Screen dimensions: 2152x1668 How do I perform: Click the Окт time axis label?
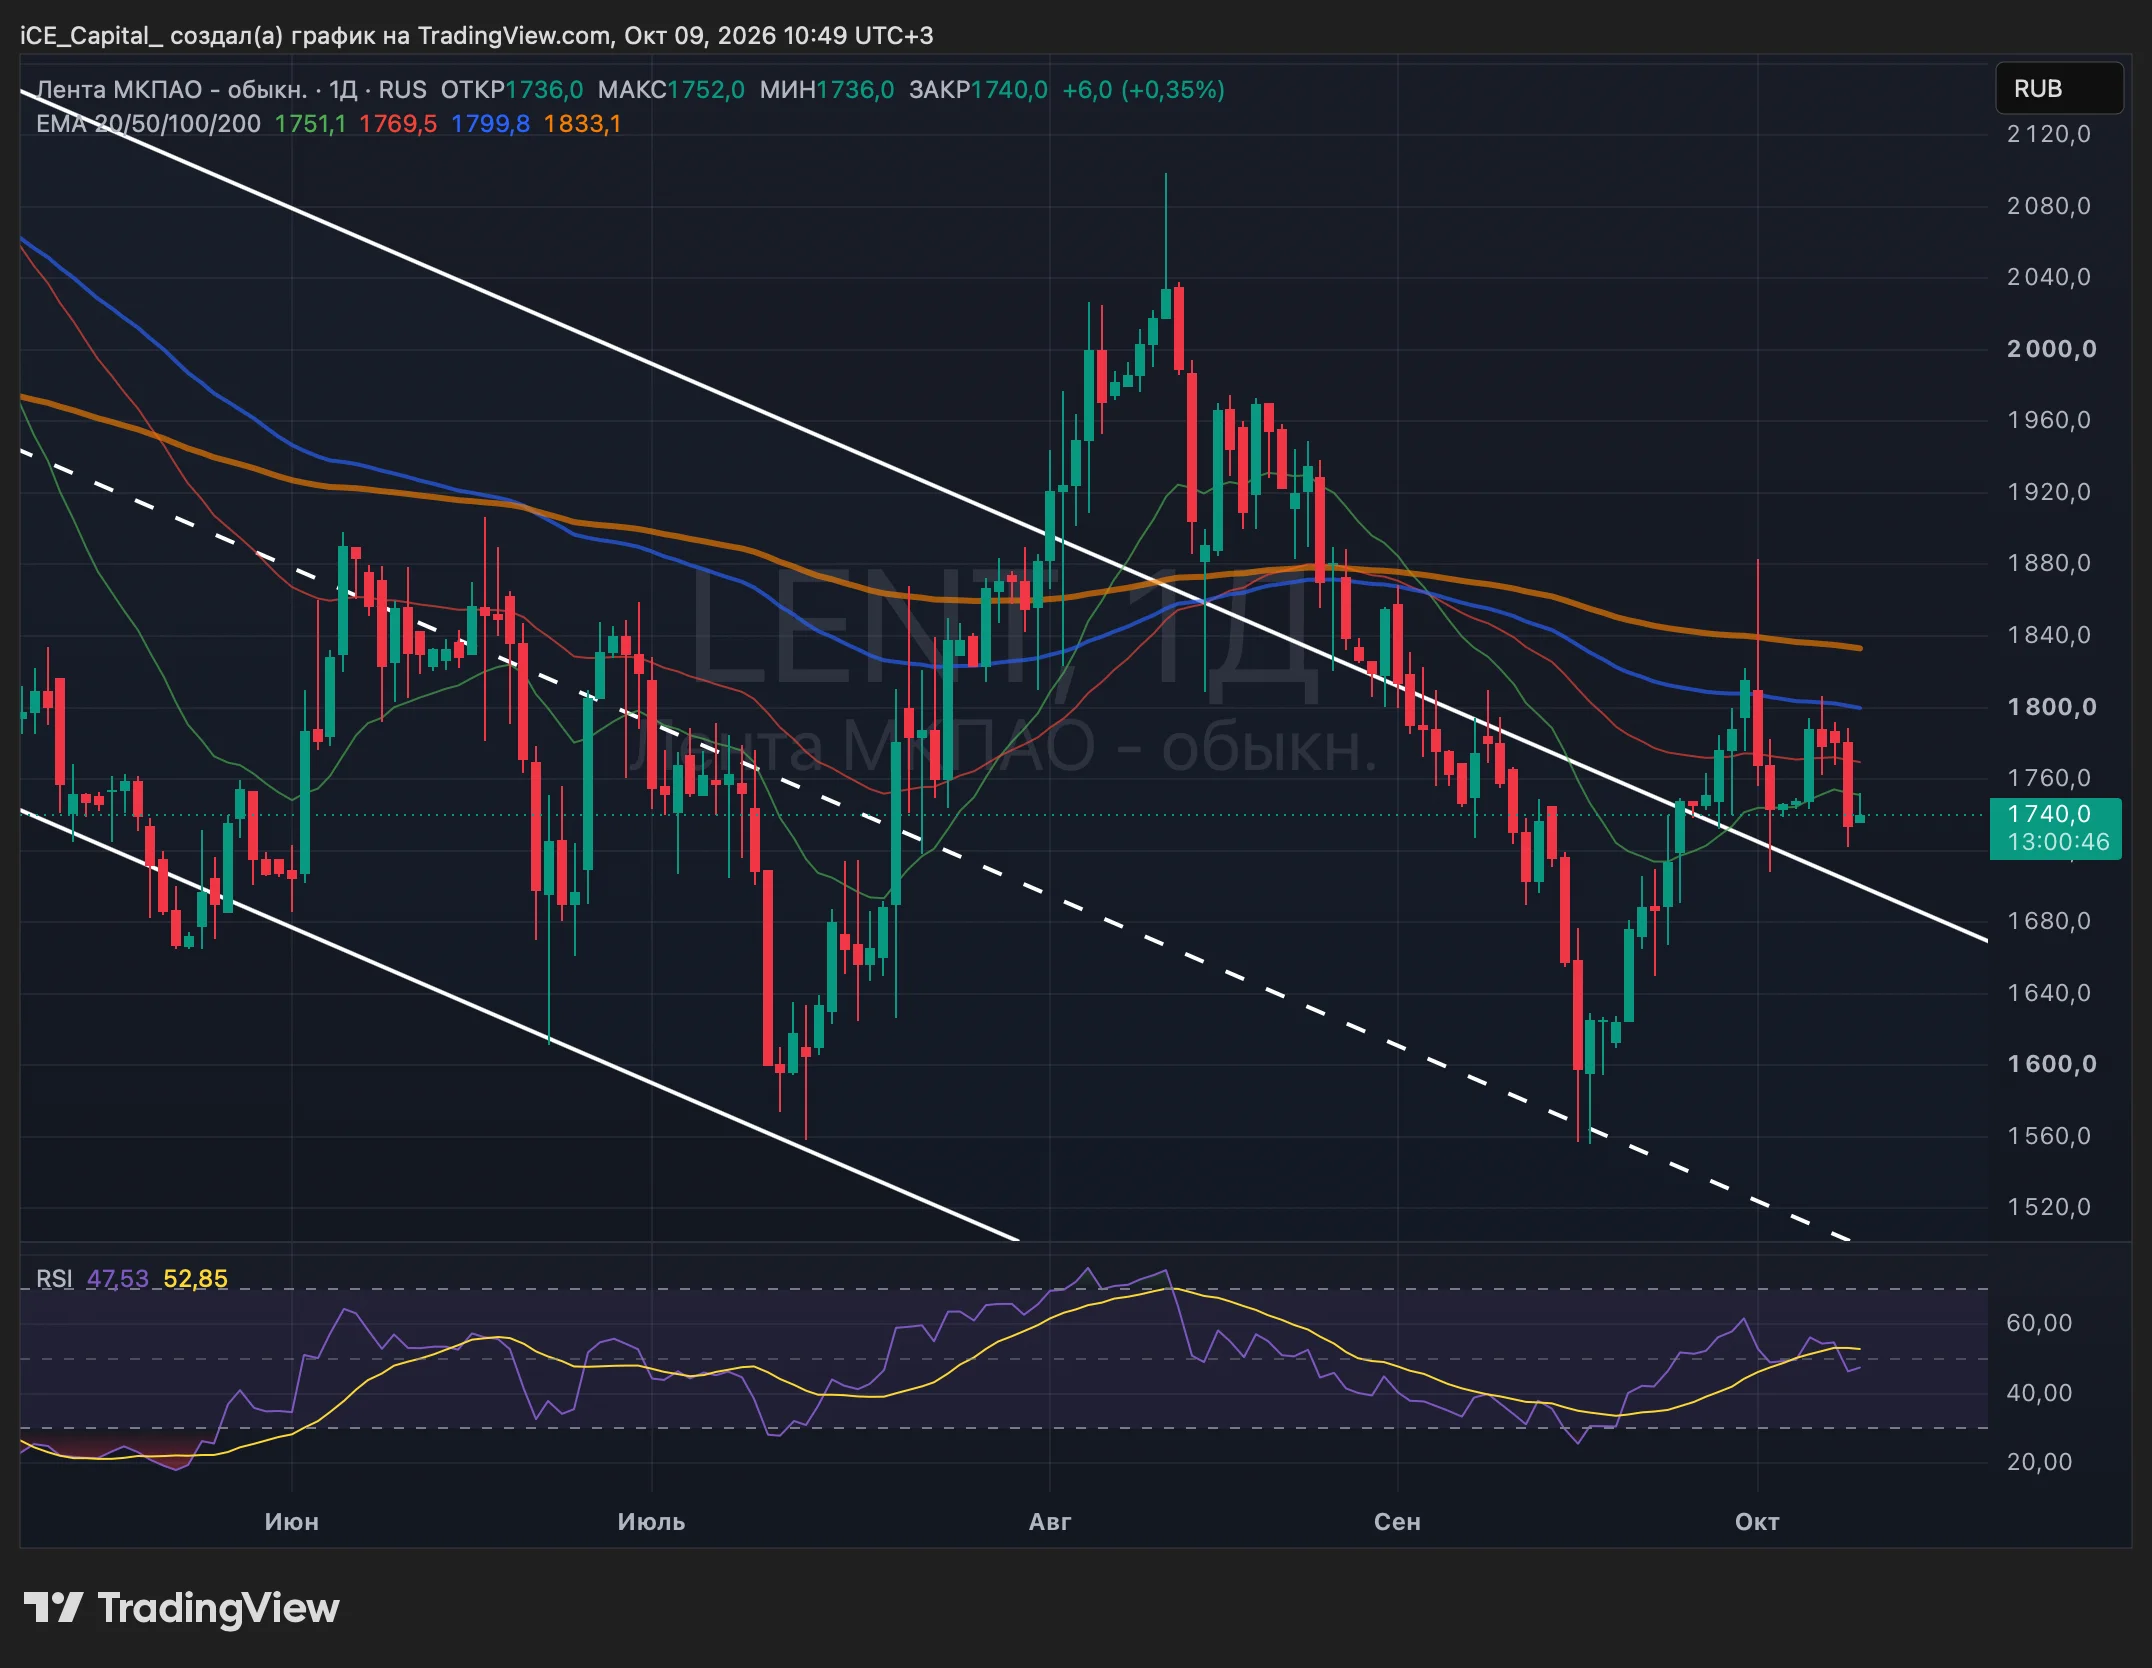point(1757,1522)
